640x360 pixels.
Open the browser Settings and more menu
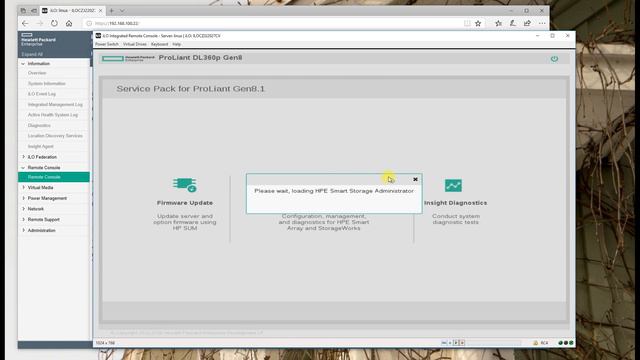[542, 23]
